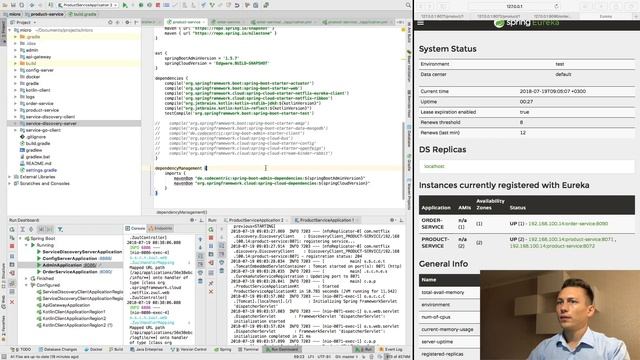Expand the config-server folder
640x360 pixels.
16,70
